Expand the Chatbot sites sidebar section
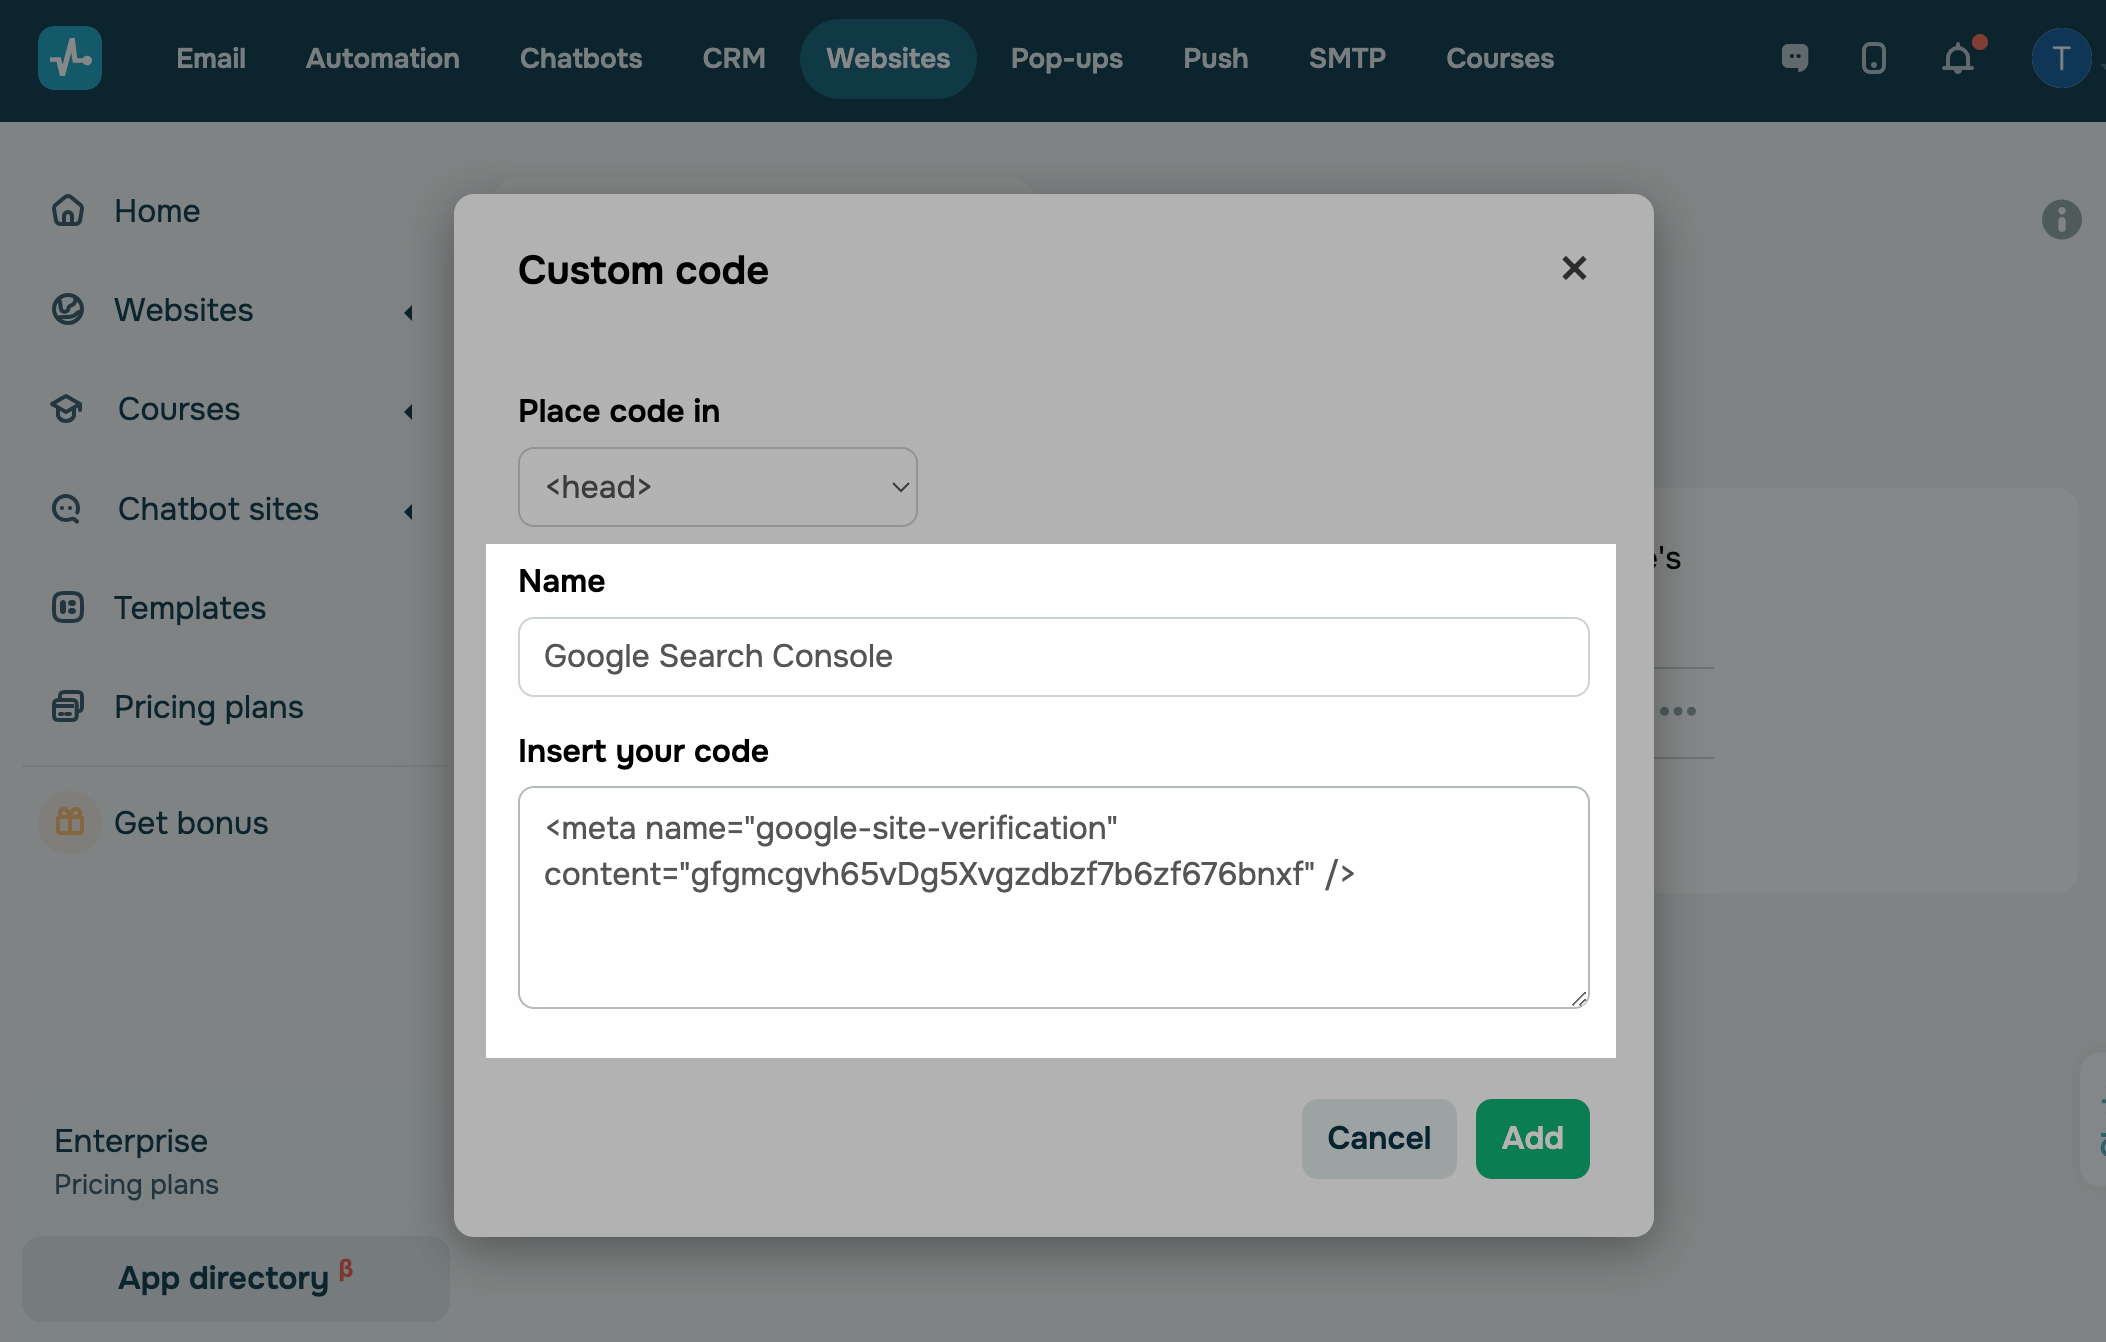Screen dimensions: 2106x1342 (408, 511)
